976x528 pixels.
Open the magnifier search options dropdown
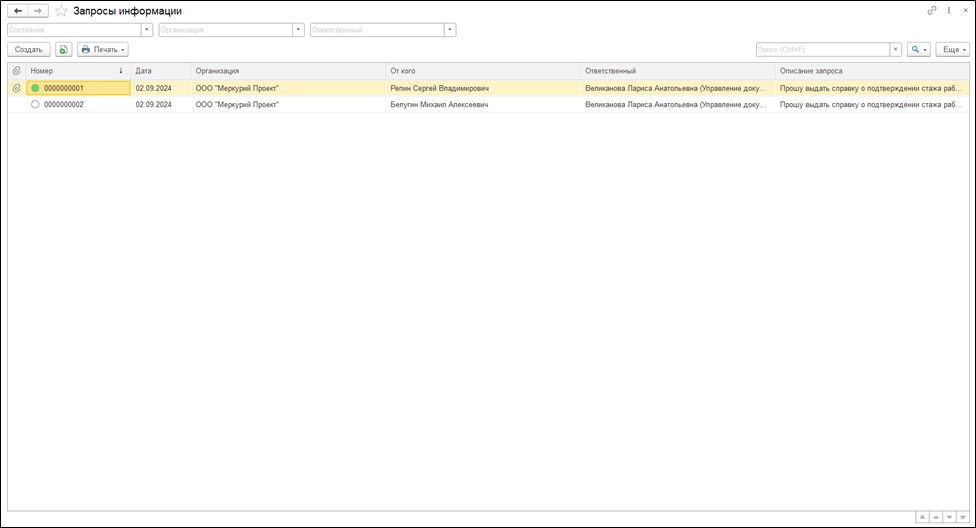click(918, 49)
